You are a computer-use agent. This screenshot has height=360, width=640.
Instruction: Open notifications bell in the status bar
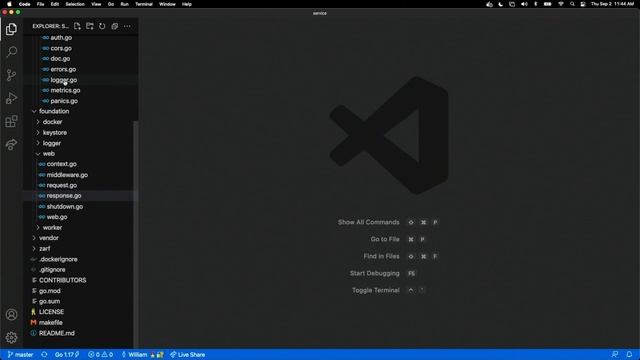point(629,355)
